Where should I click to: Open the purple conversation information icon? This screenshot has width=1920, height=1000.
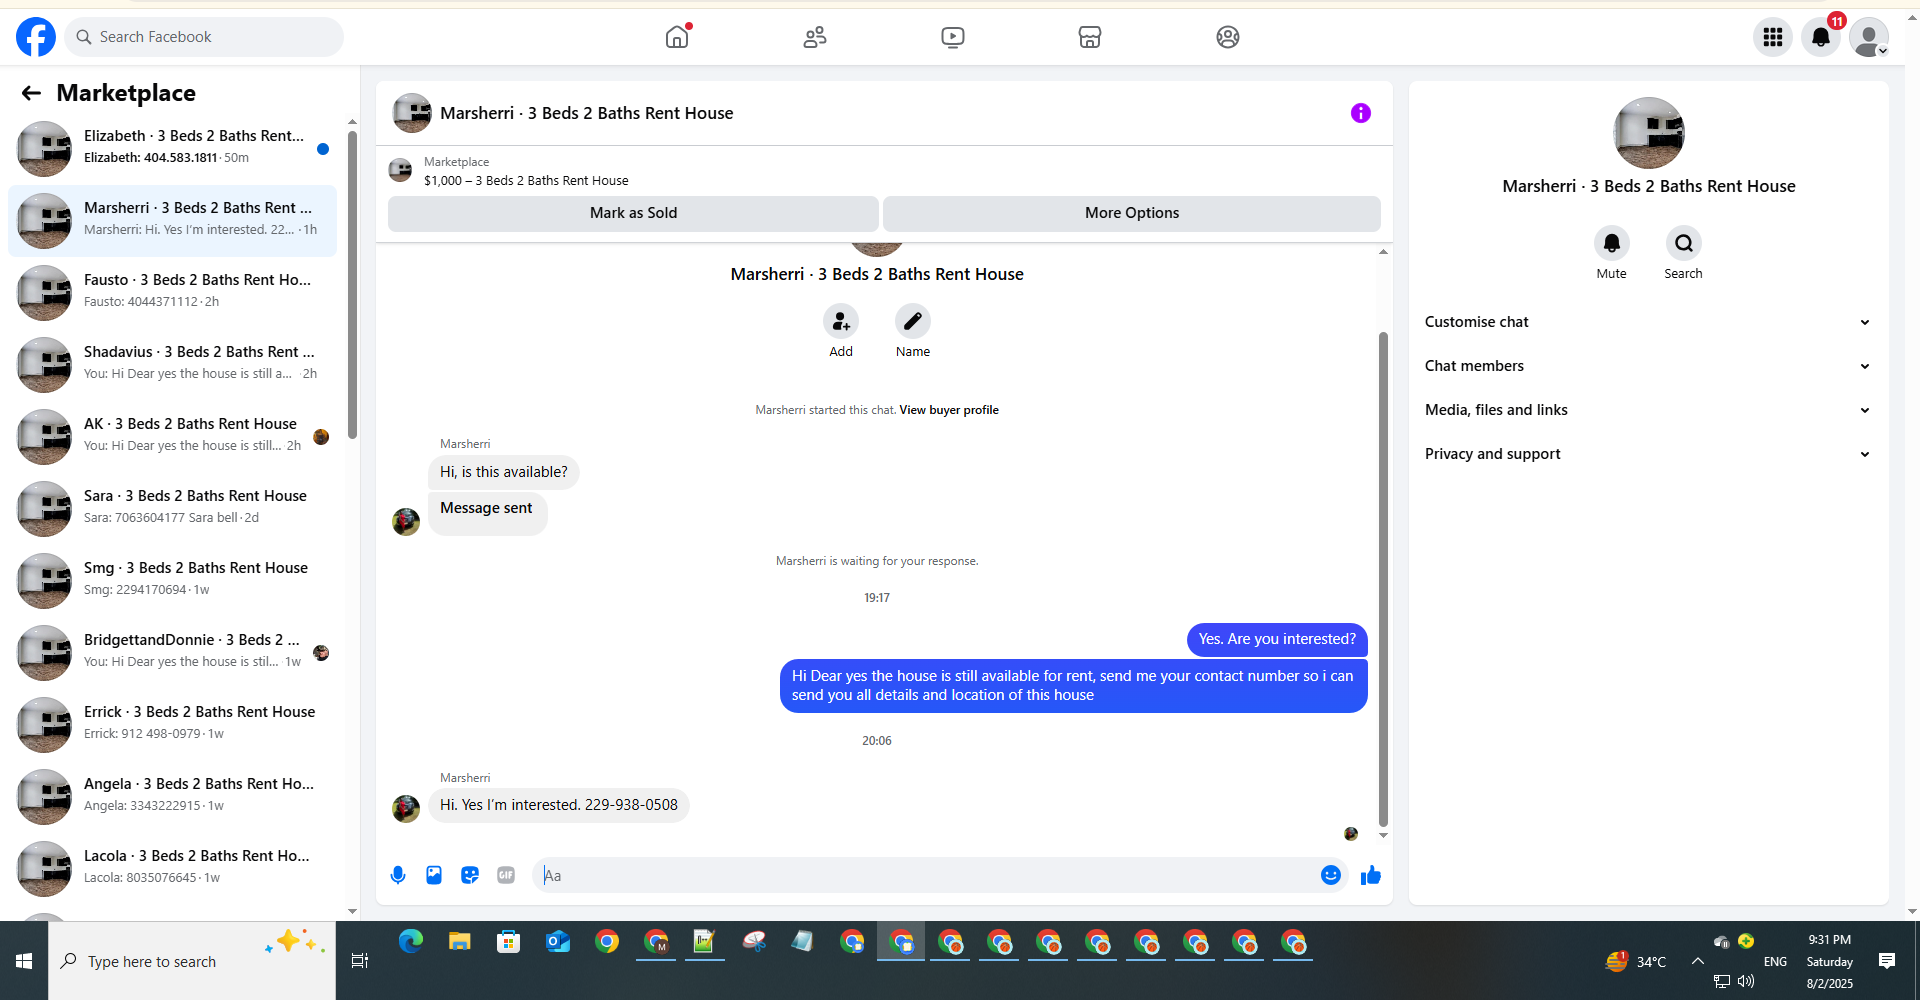(x=1360, y=113)
